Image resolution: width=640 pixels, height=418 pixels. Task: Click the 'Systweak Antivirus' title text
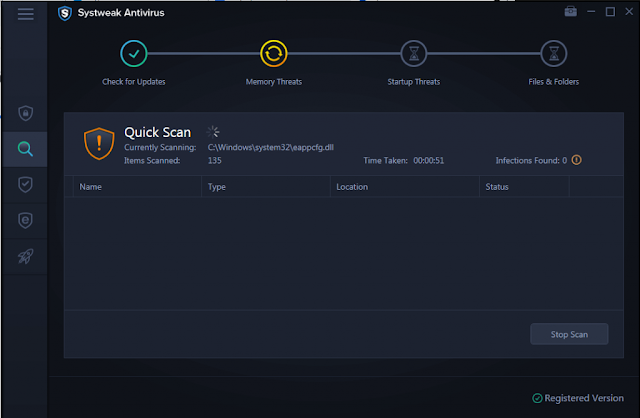point(121,13)
